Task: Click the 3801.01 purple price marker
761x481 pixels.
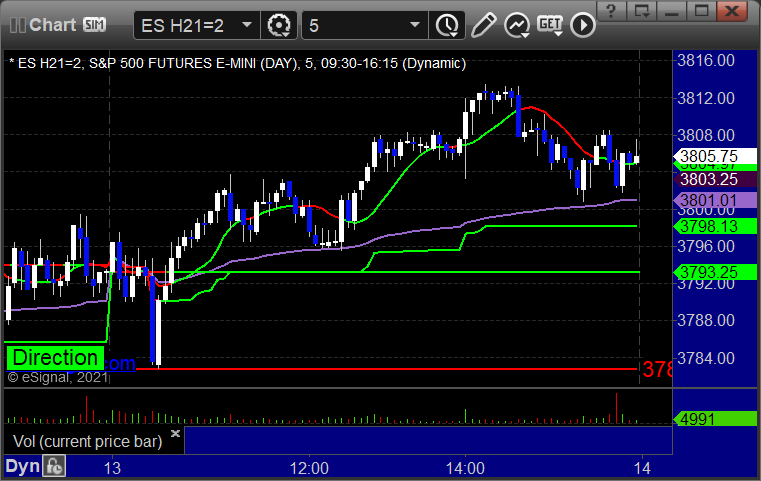Action: click(714, 200)
